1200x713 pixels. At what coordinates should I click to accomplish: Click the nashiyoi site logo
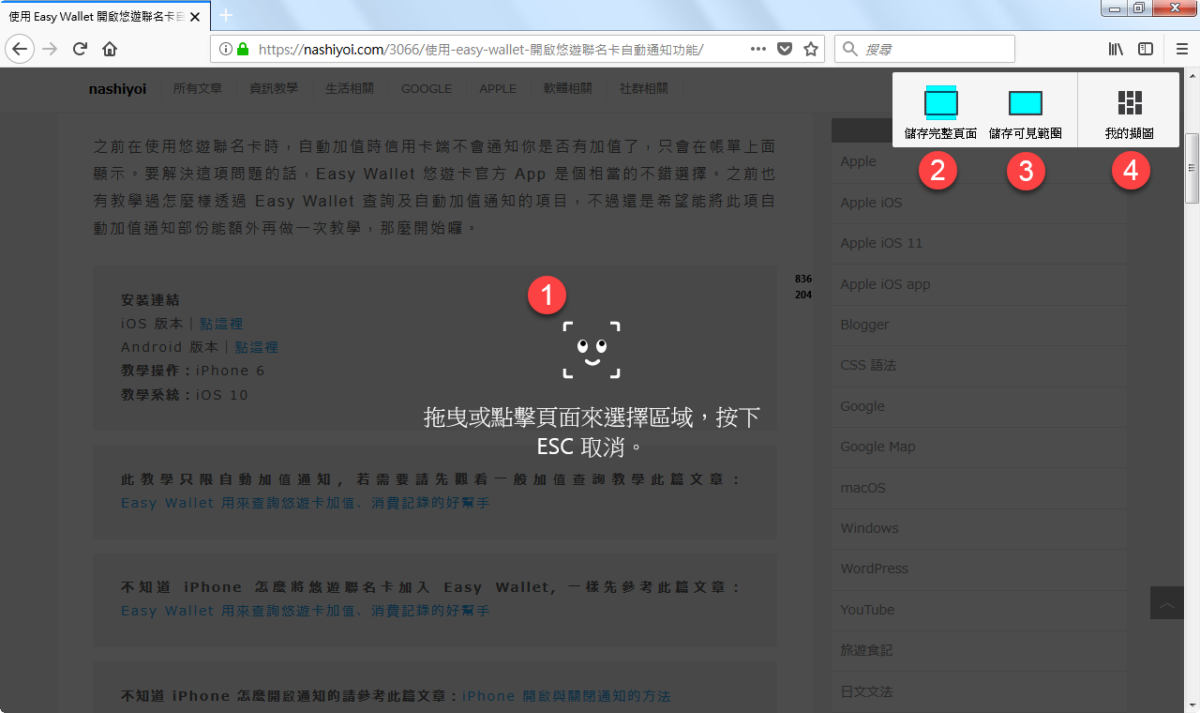click(x=117, y=88)
